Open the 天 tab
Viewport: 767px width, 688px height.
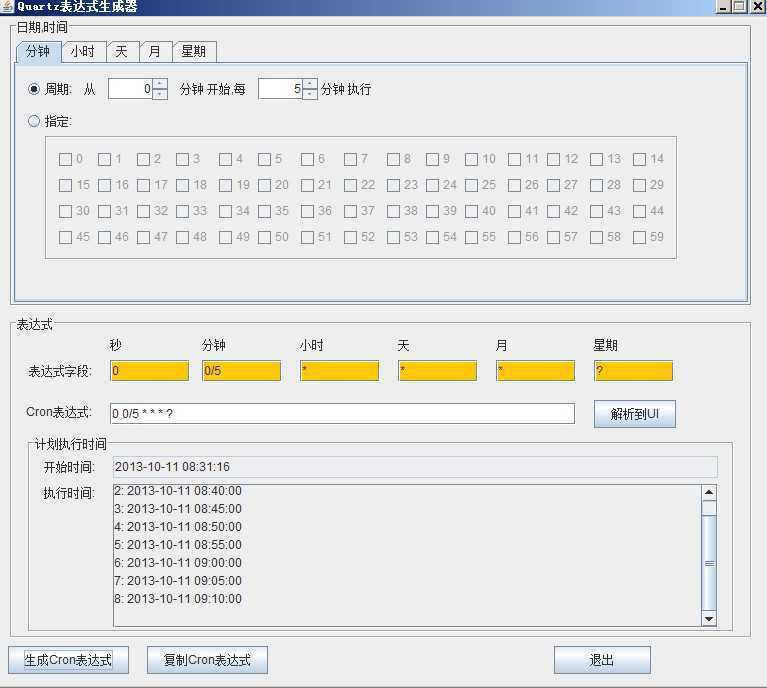122,51
